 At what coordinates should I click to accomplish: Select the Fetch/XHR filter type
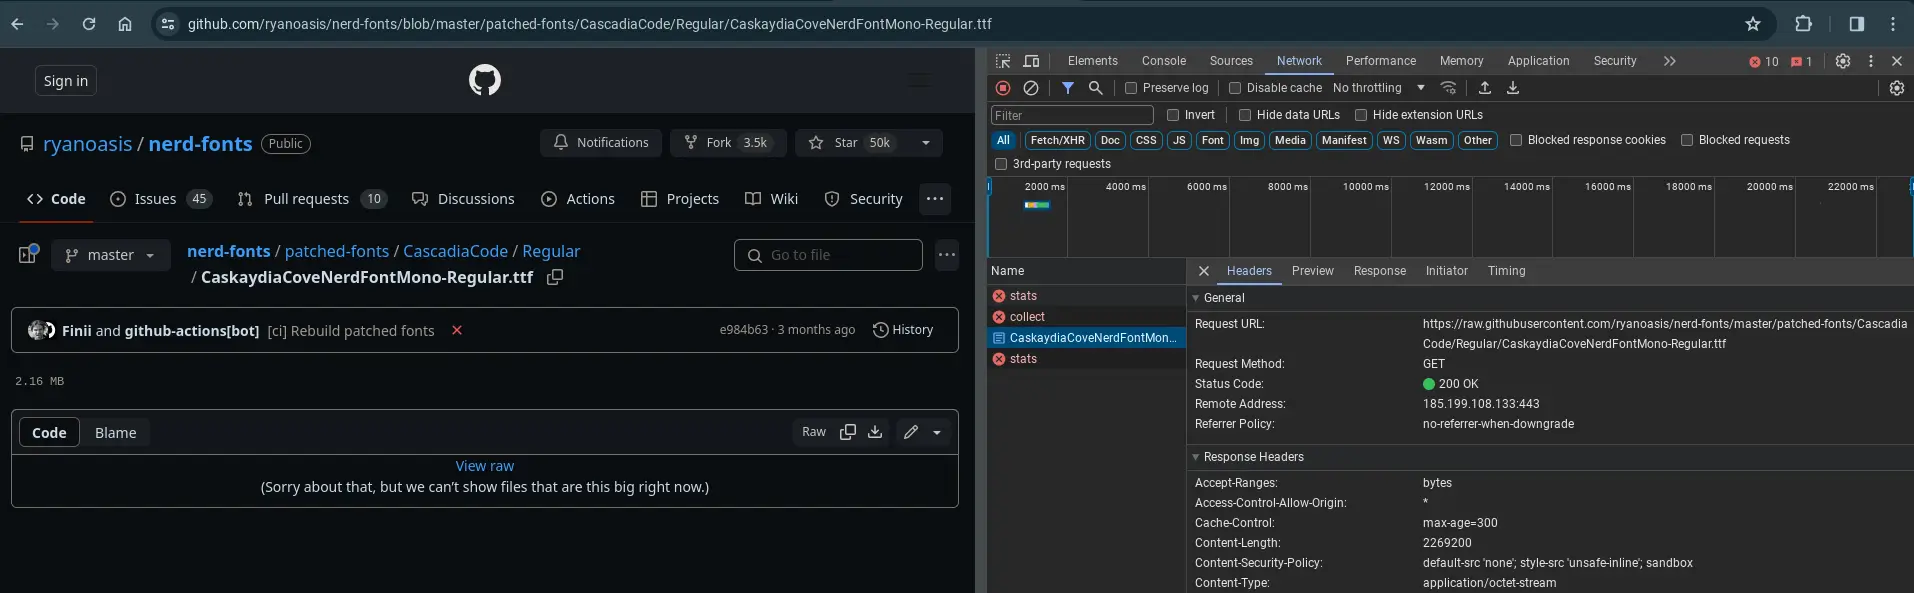click(x=1057, y=140)
